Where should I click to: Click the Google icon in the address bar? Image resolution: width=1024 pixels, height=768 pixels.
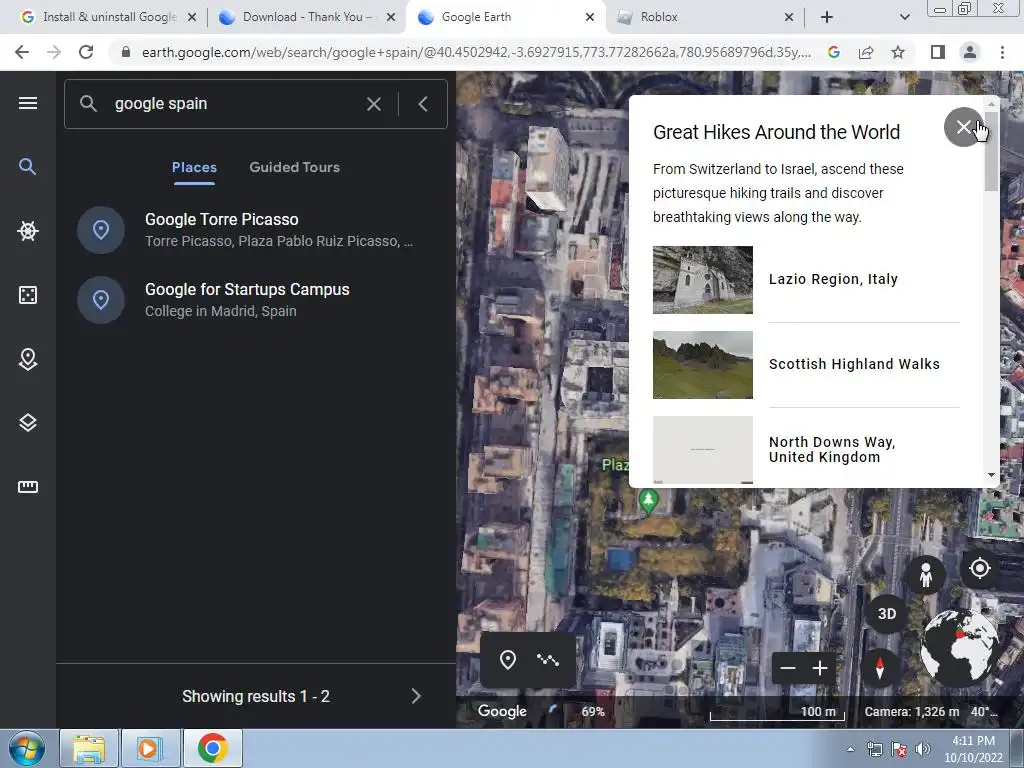833,52
